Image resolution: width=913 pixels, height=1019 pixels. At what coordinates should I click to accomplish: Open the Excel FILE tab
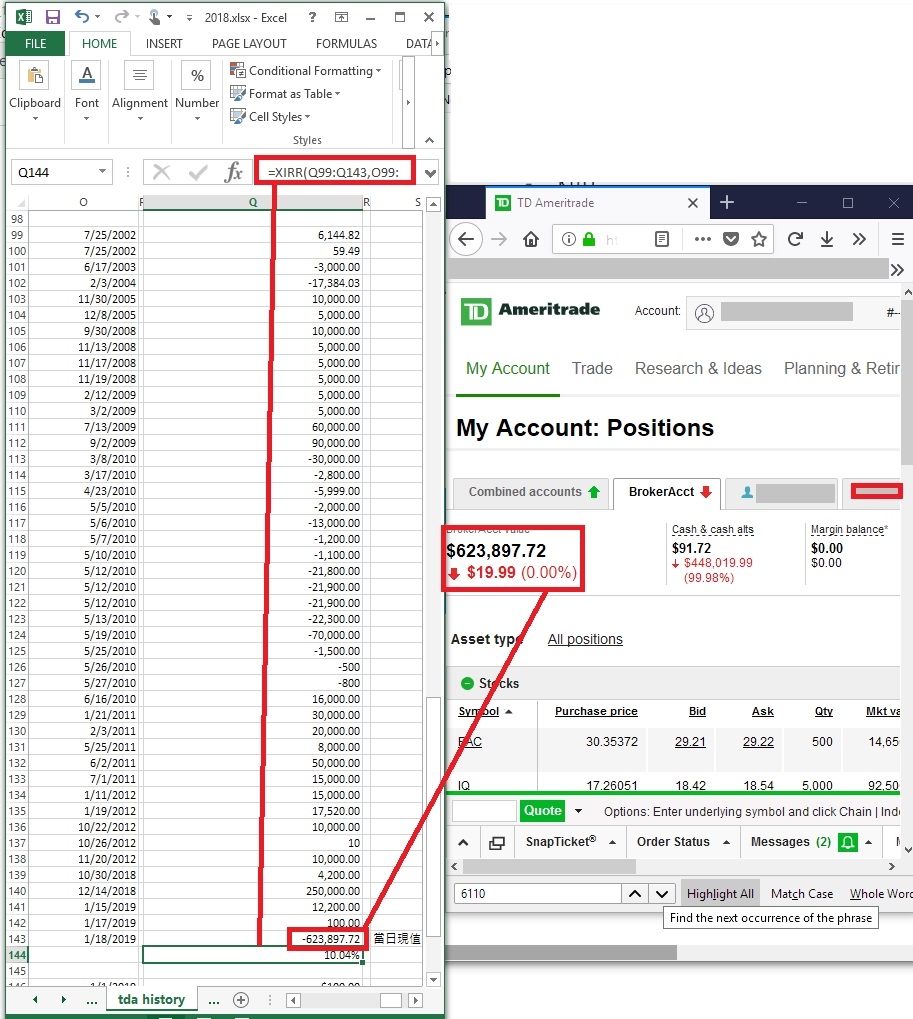point(35,44)
